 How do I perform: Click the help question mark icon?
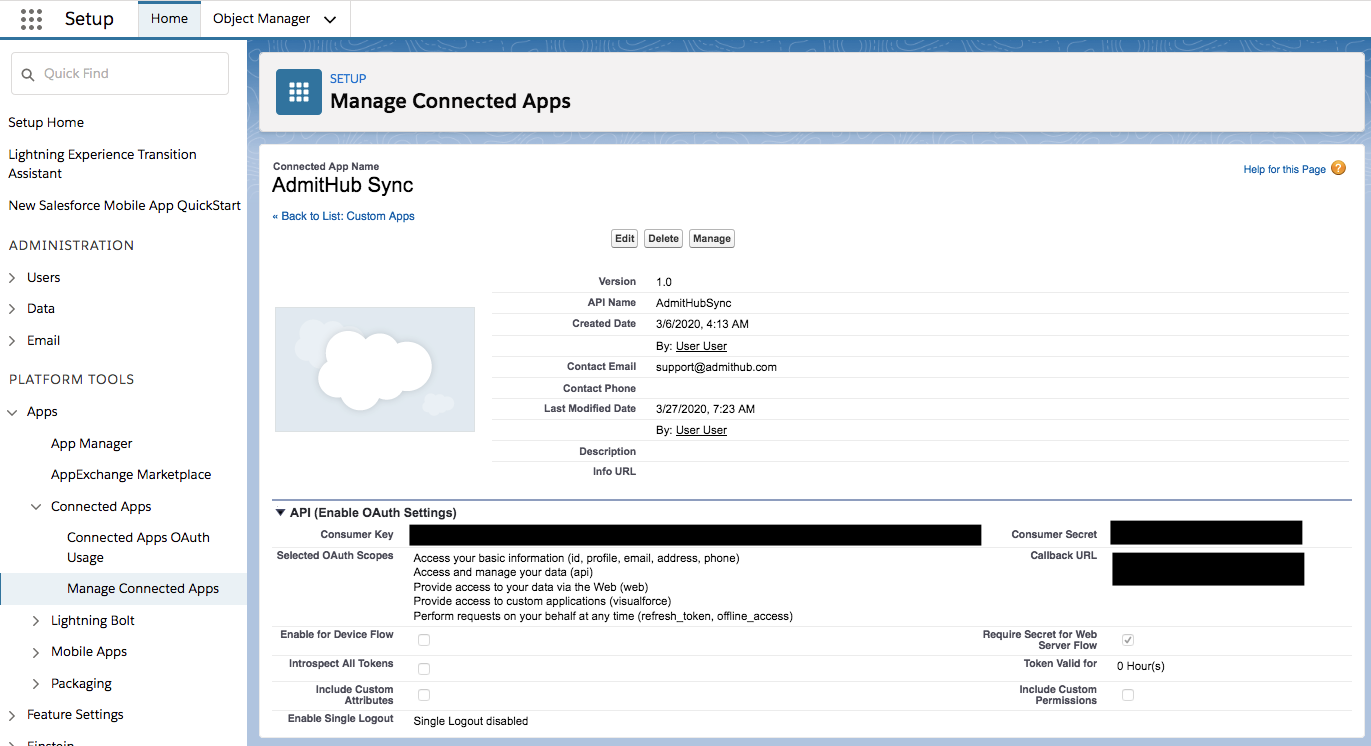pyautogui.click(x=1338, y=168)
